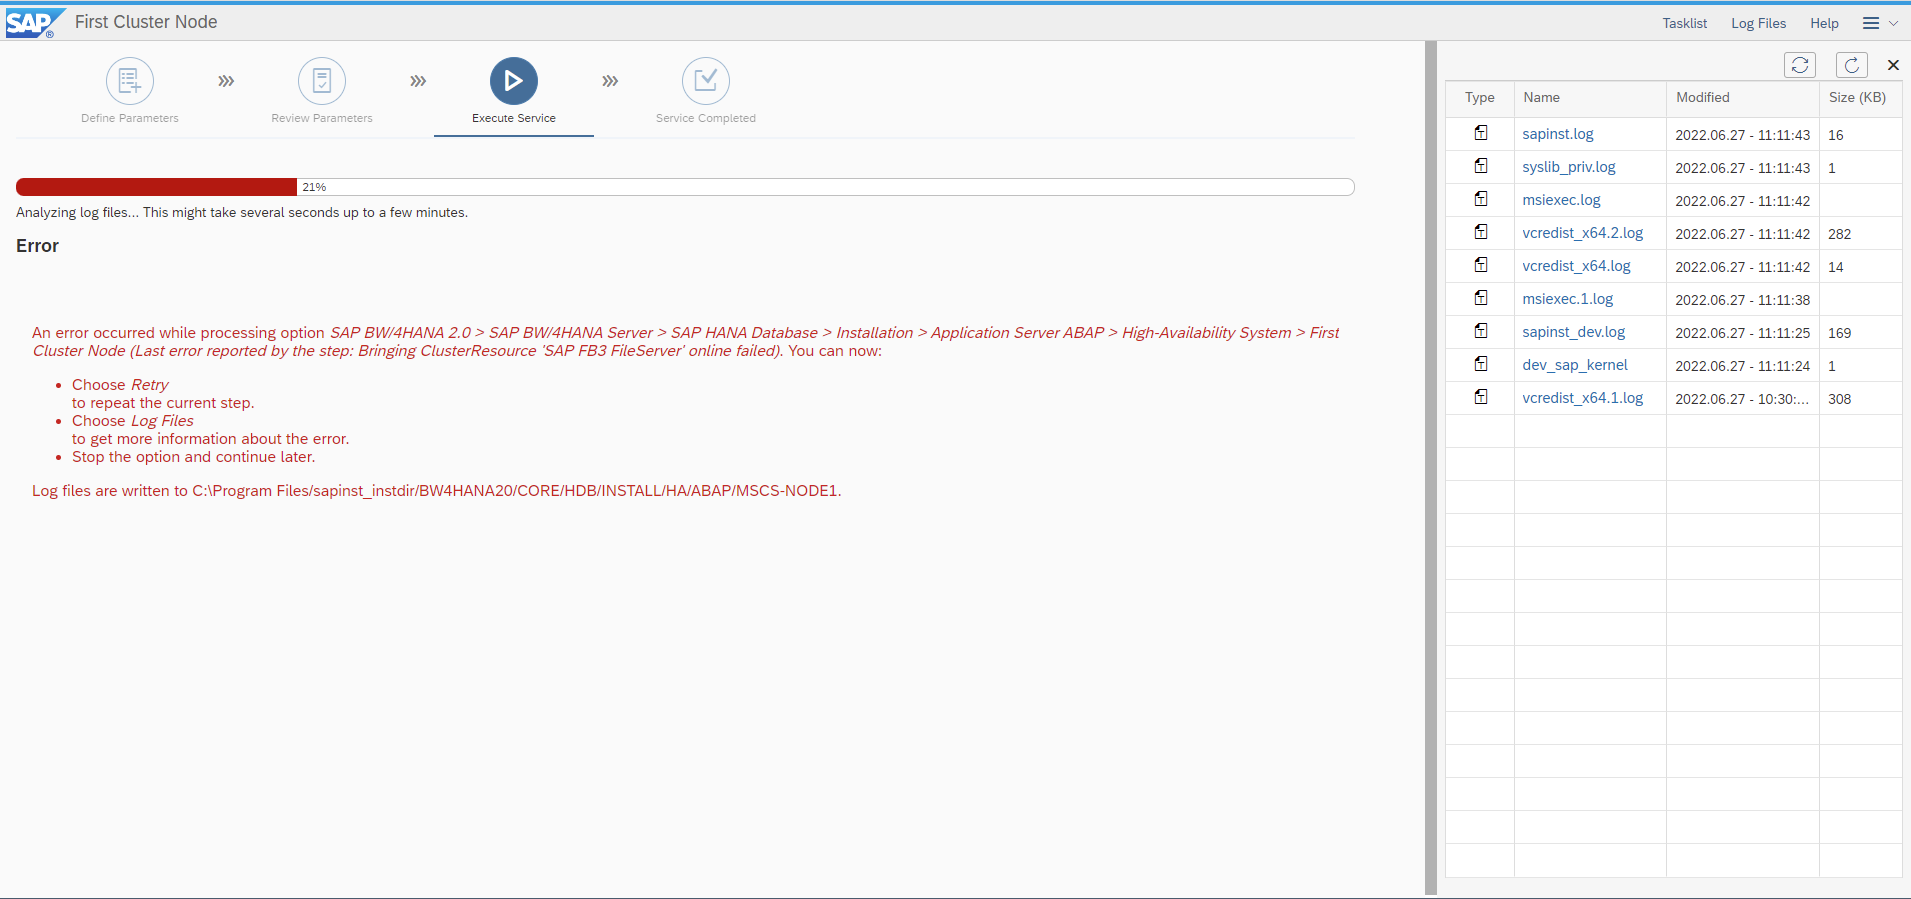Select the Service Completed step icon
The image size is (1911, 899).
pos(706,81)
